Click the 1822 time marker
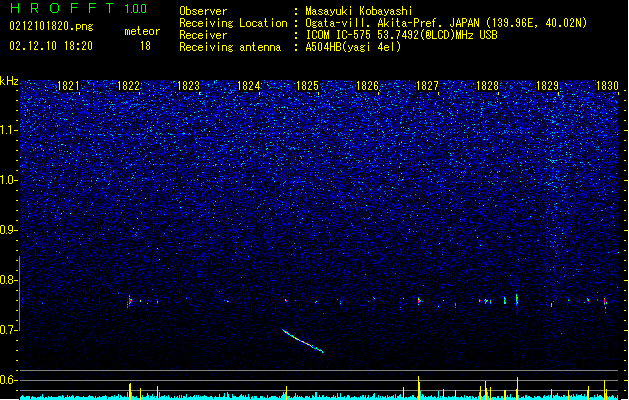Screen dimensions: 629x400 (x=128, y=86)
